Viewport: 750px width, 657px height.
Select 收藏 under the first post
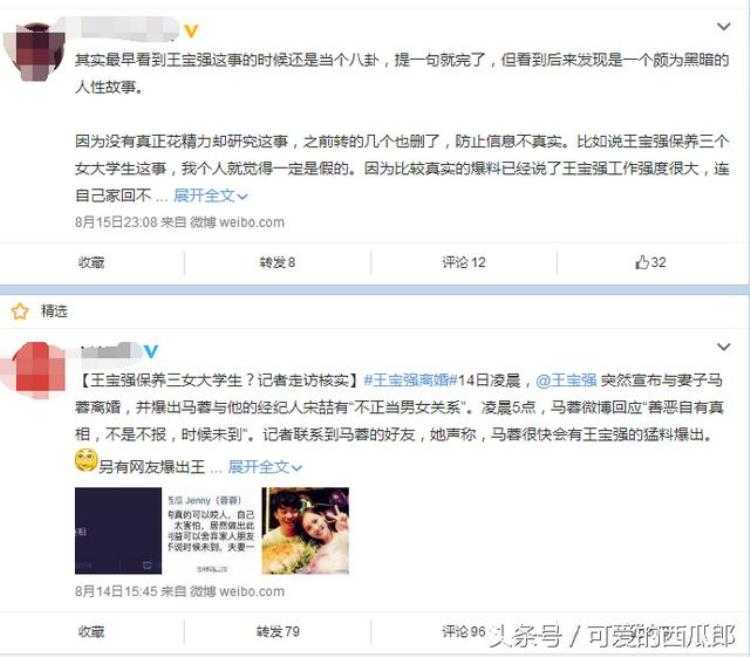[91, 263]
